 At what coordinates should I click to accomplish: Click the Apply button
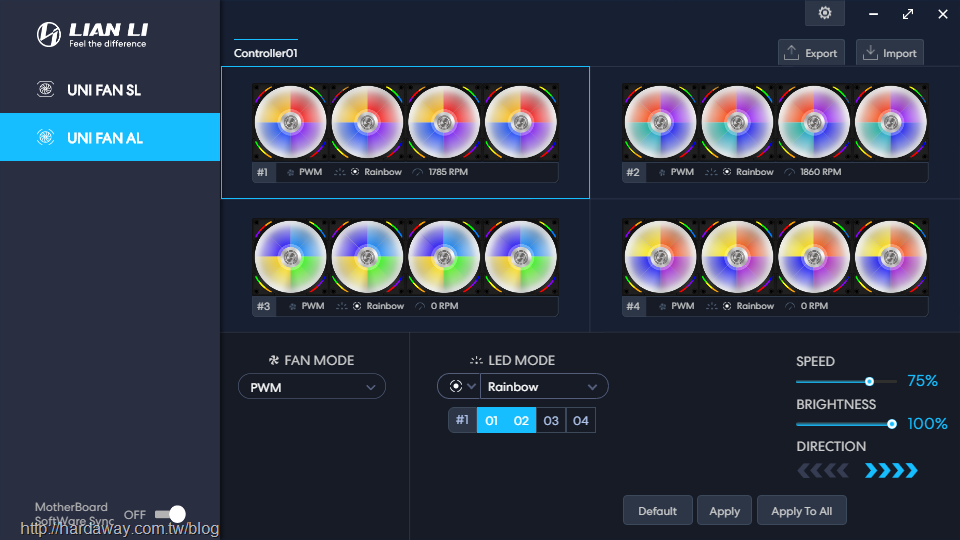pos(724,511)
